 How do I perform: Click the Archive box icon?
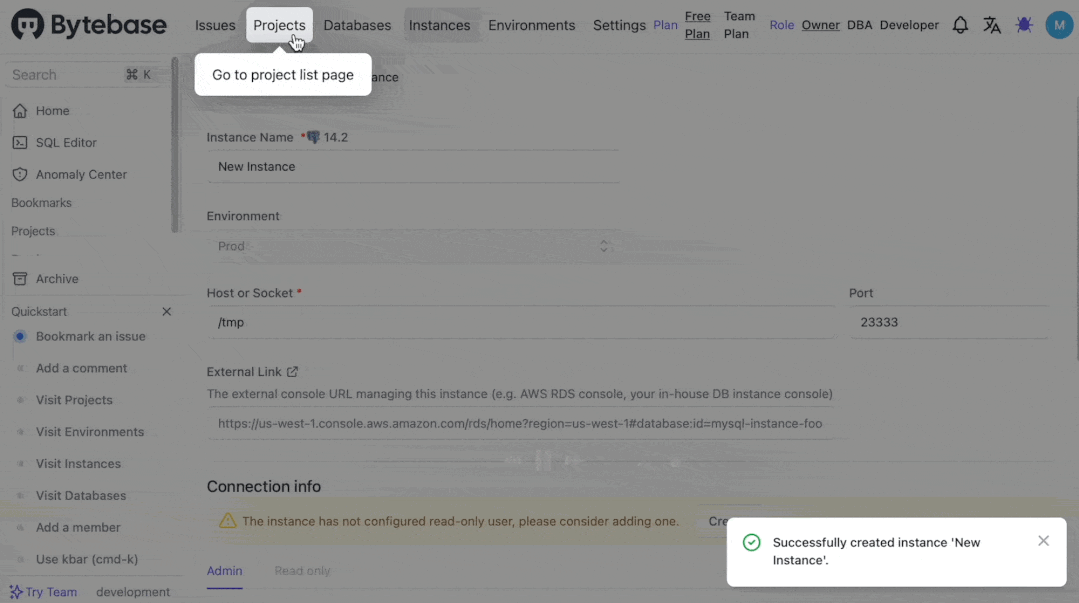(20, 279)
